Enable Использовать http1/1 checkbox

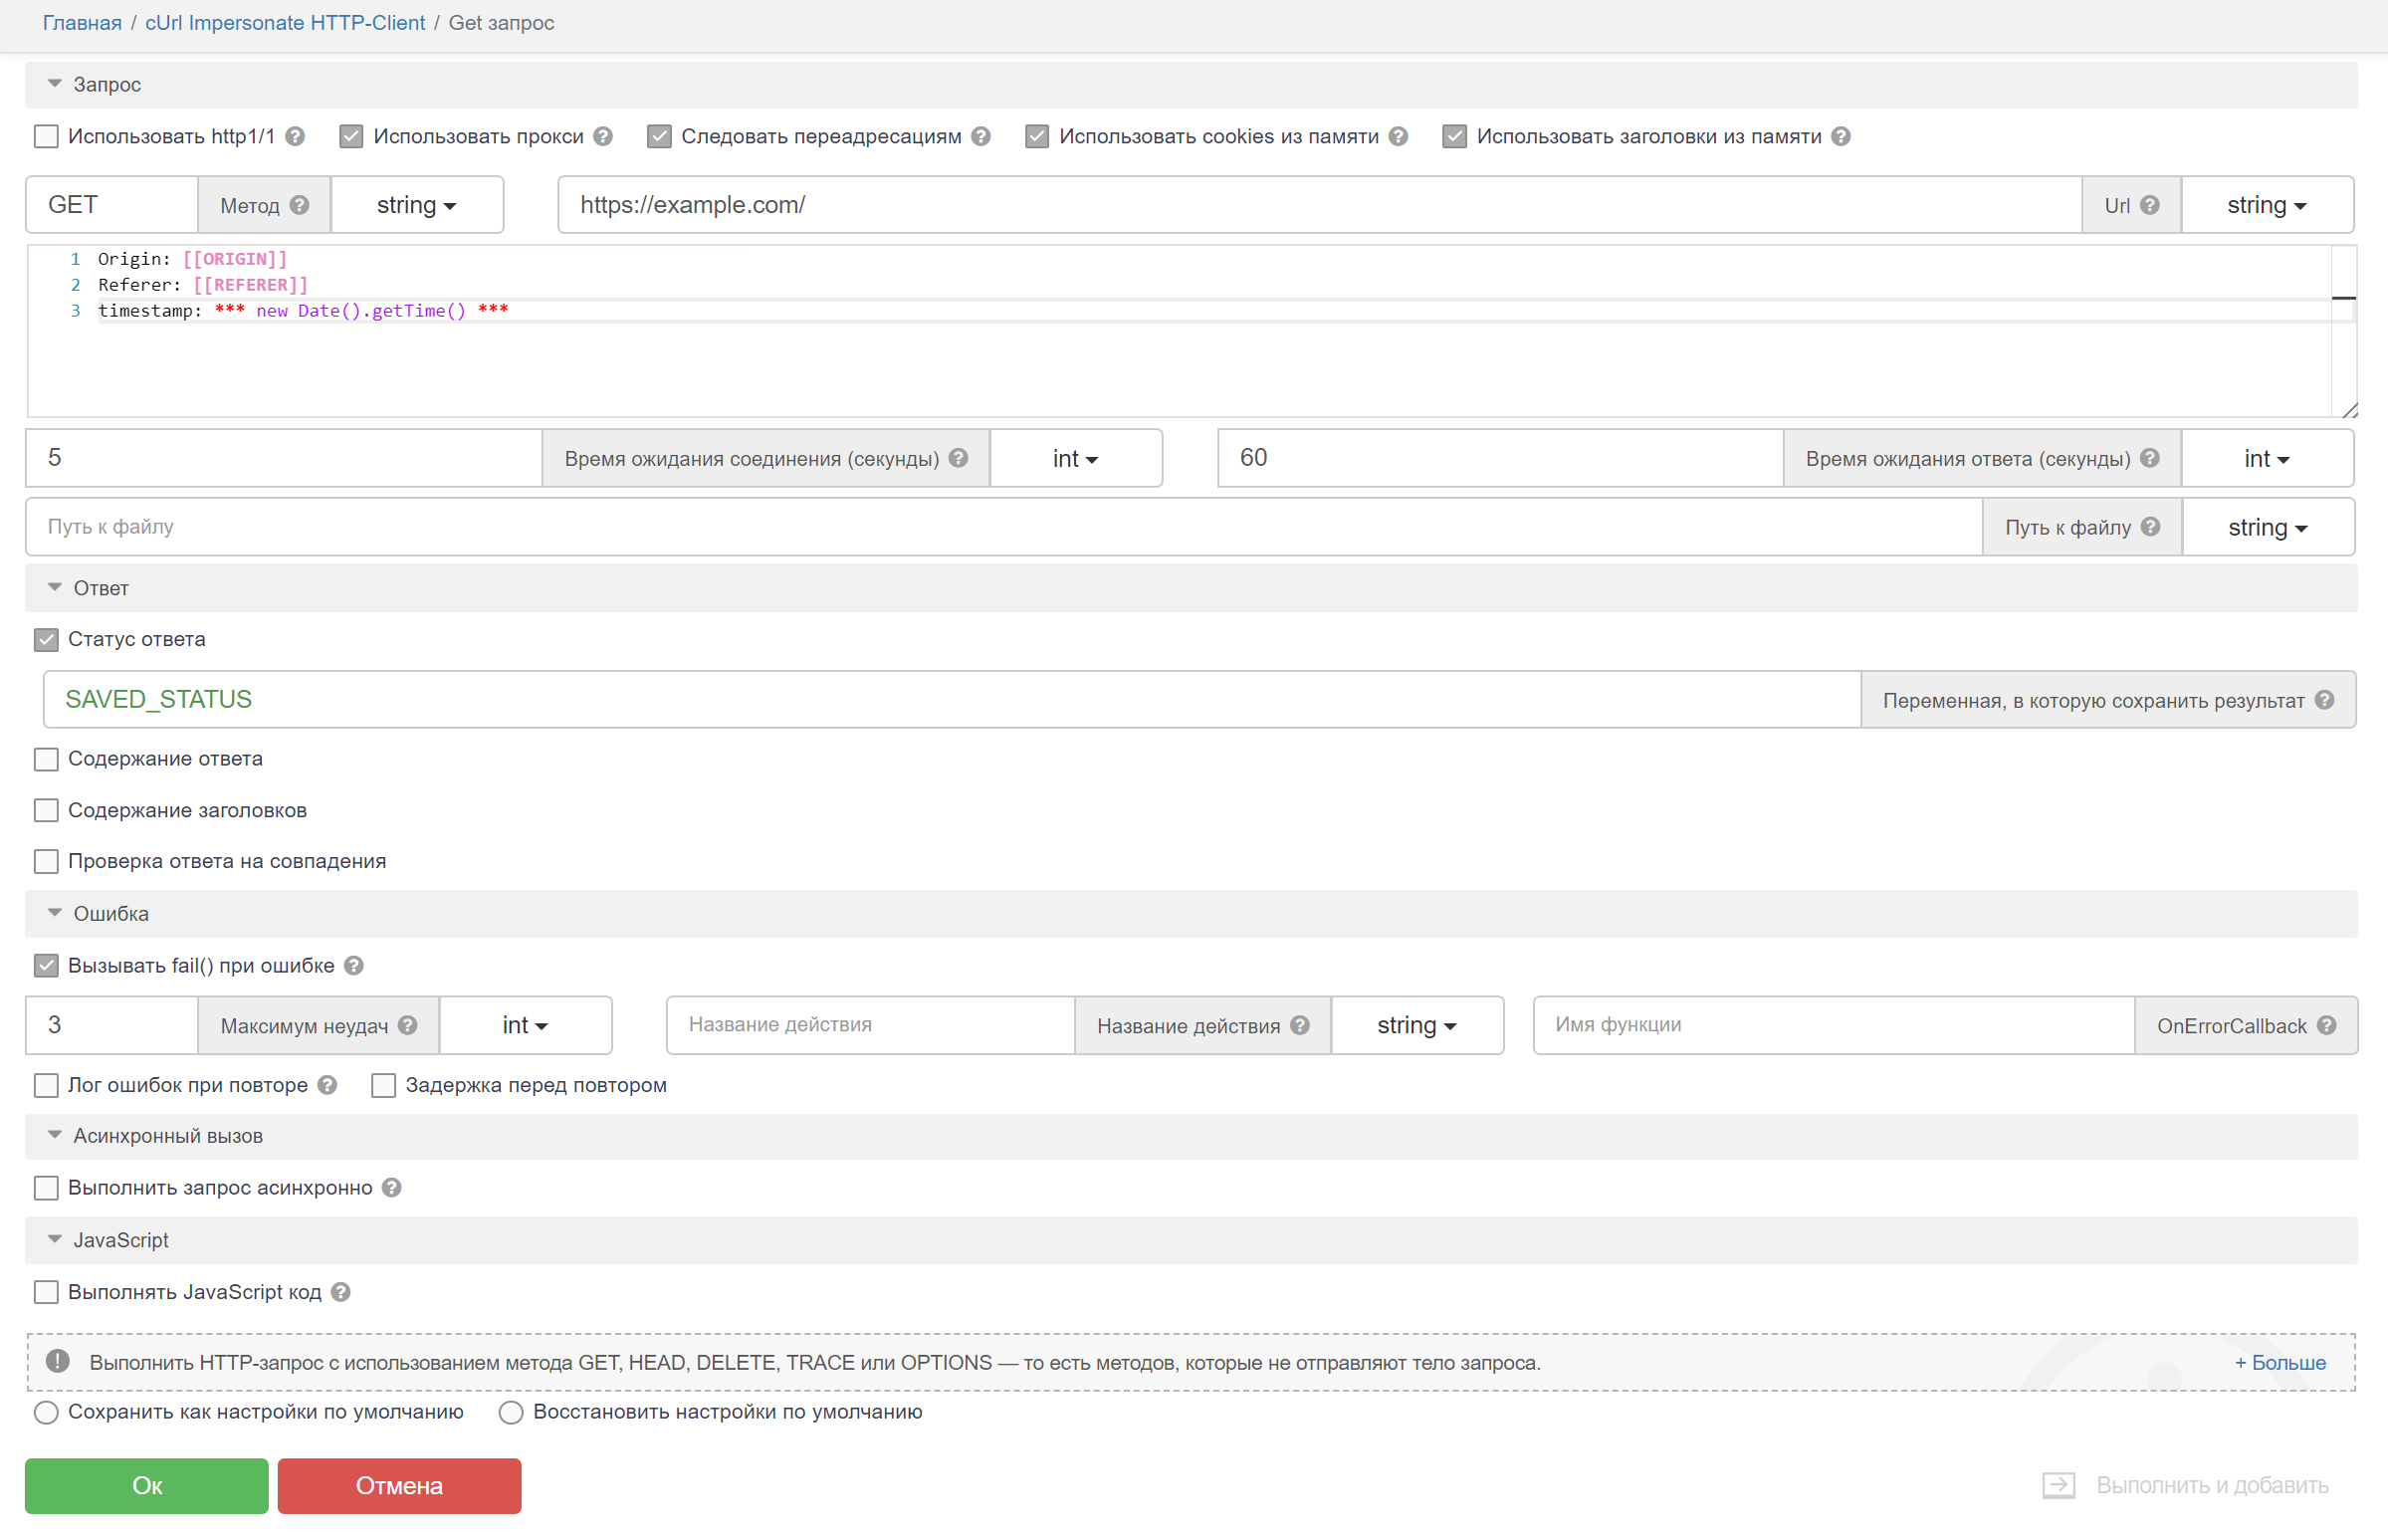46,137
